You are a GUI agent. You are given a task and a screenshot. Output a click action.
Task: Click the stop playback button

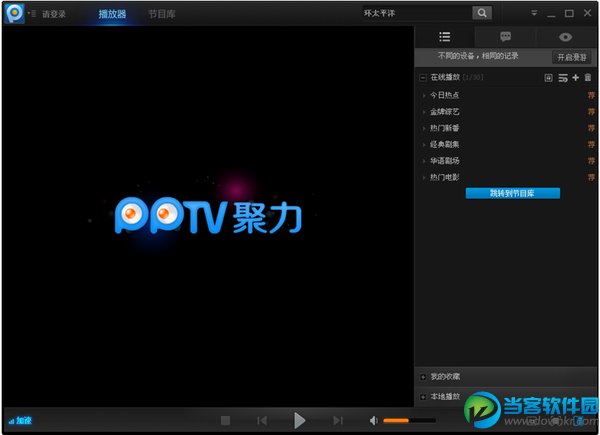225,421
